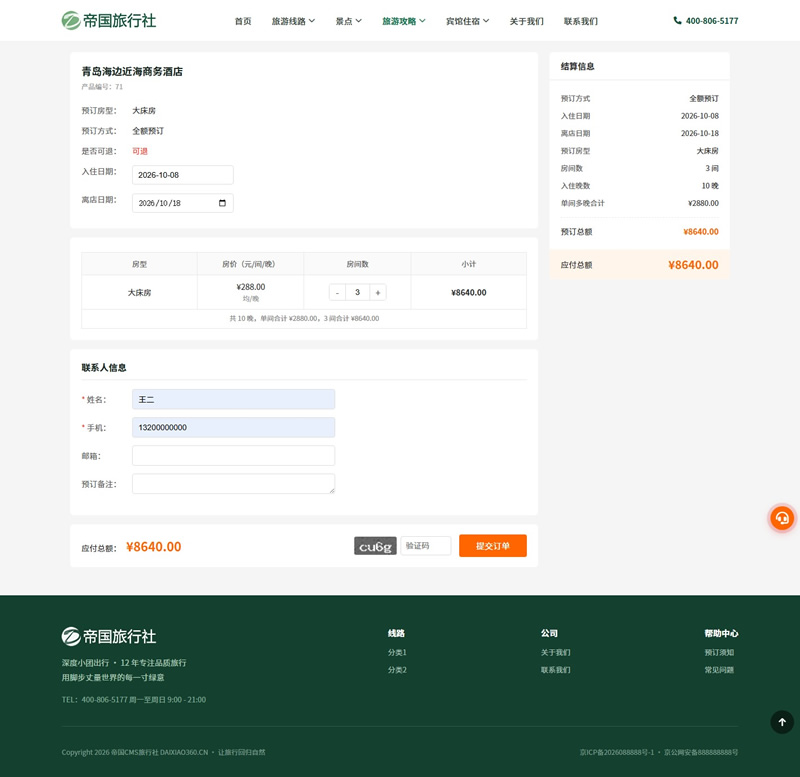This screenshot has width=800, height=777.
Task: Click the room quantity field showing 3
Action: tap(357, 292)
